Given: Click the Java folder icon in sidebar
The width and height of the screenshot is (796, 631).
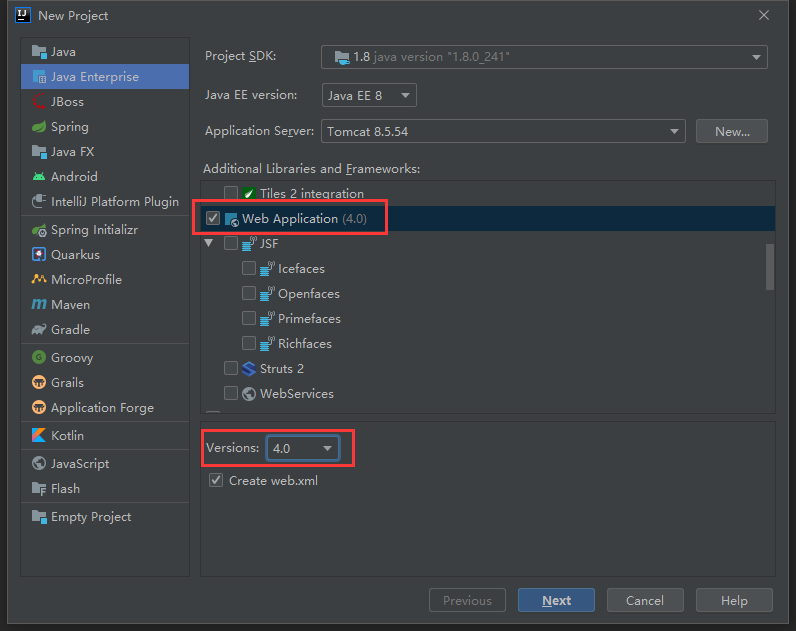Looking at the screenshot, I should point(39,51).
